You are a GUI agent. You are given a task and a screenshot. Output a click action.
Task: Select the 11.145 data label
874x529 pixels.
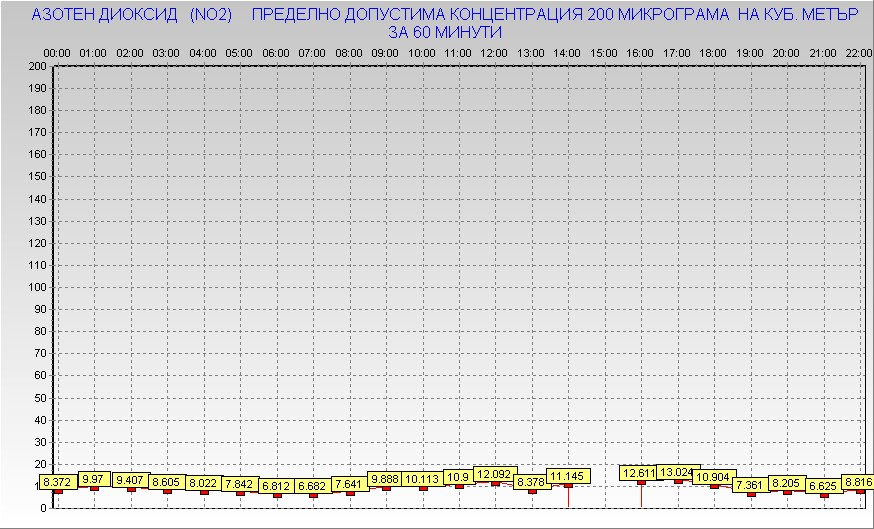pos(568,476)
